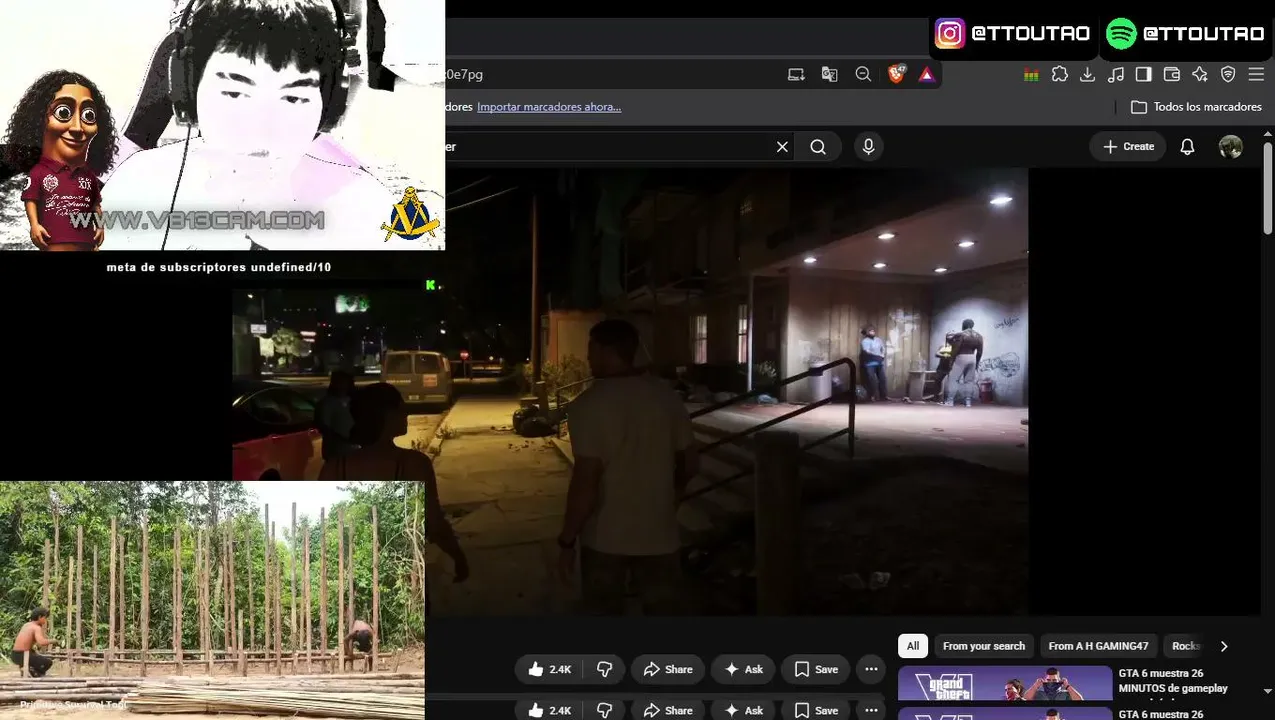Click the page vertical scrollbar thumb

coord(1268,188)
